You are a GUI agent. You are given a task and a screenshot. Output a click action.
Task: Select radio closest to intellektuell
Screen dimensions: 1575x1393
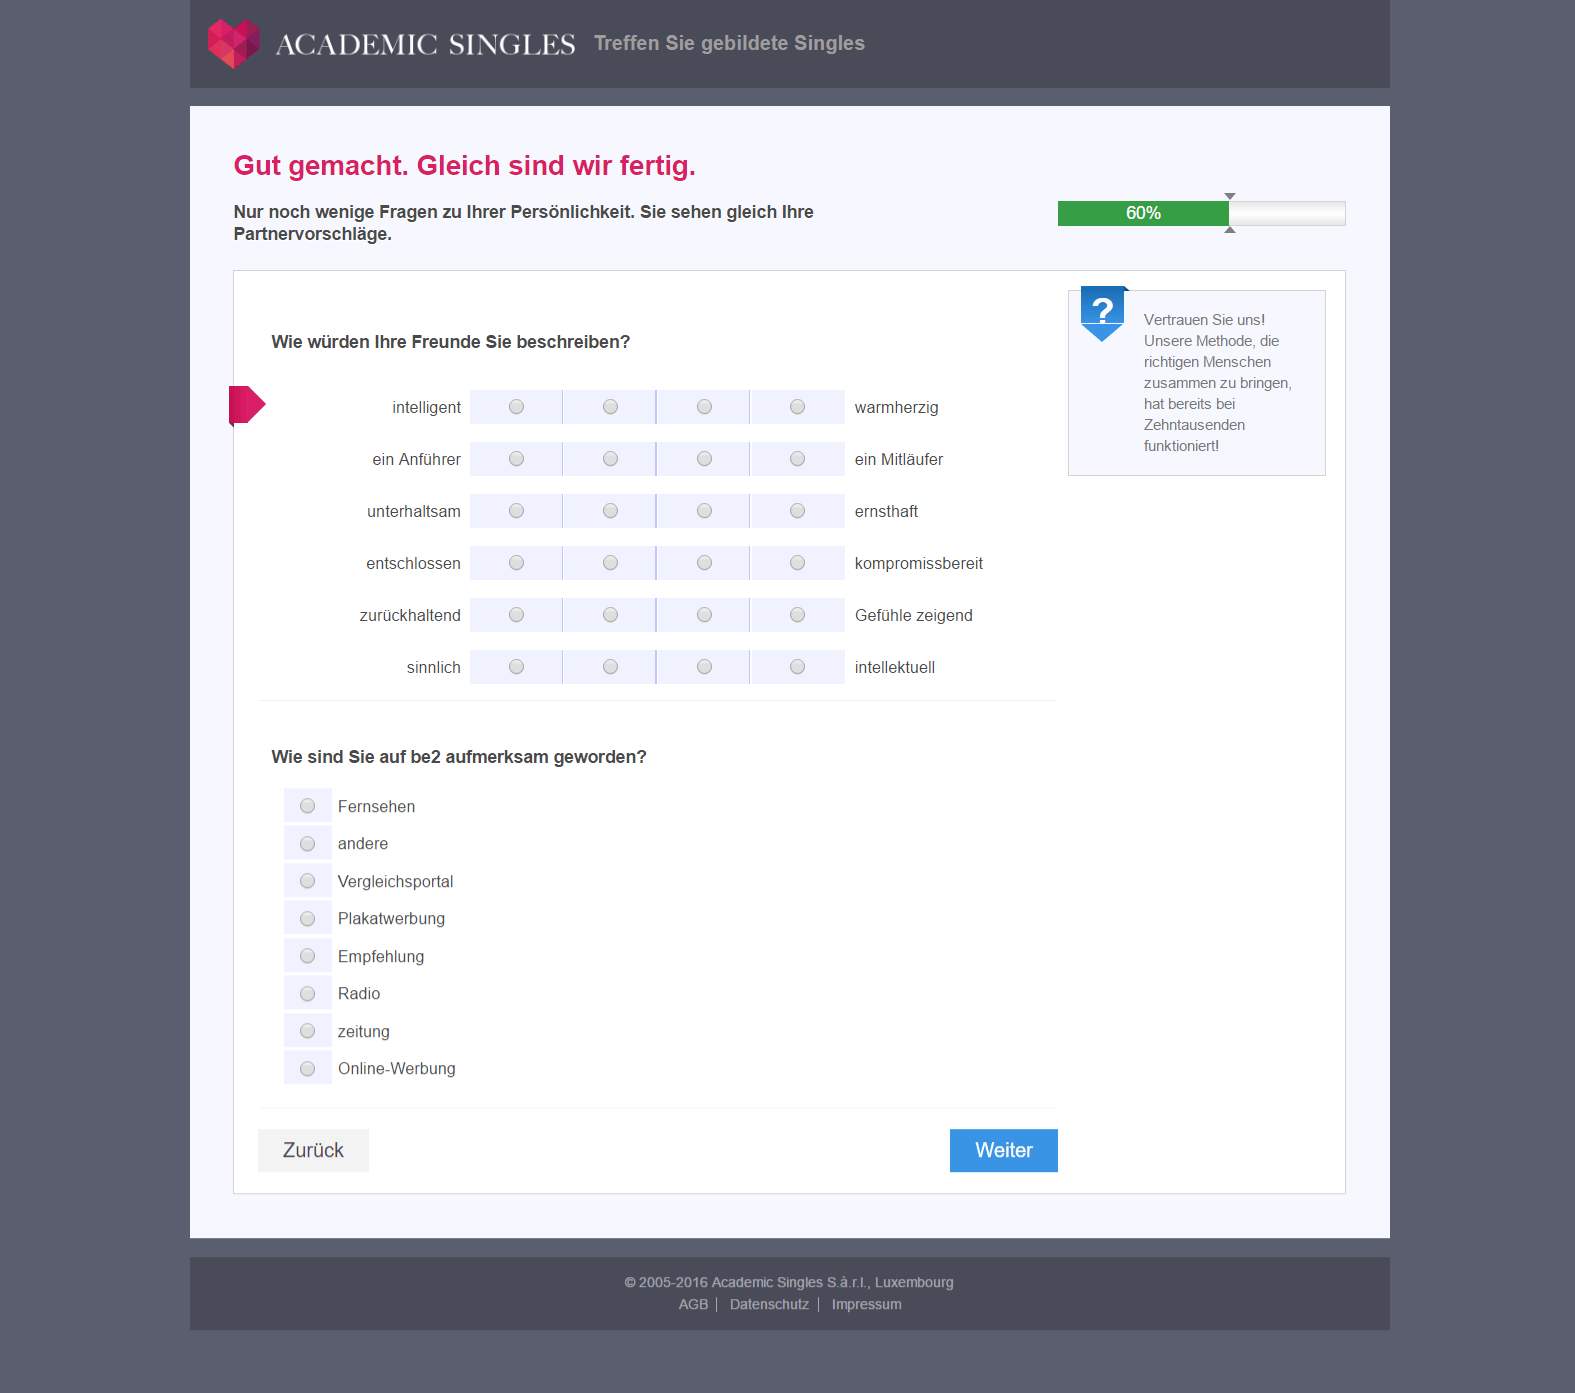[x=797, y=667]
